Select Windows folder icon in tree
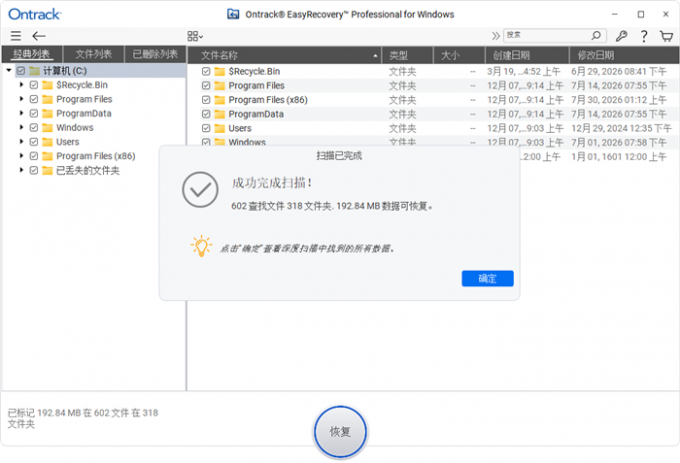This screenshot has width=680, height=463. pyautogui.click(x=47, y=127)
